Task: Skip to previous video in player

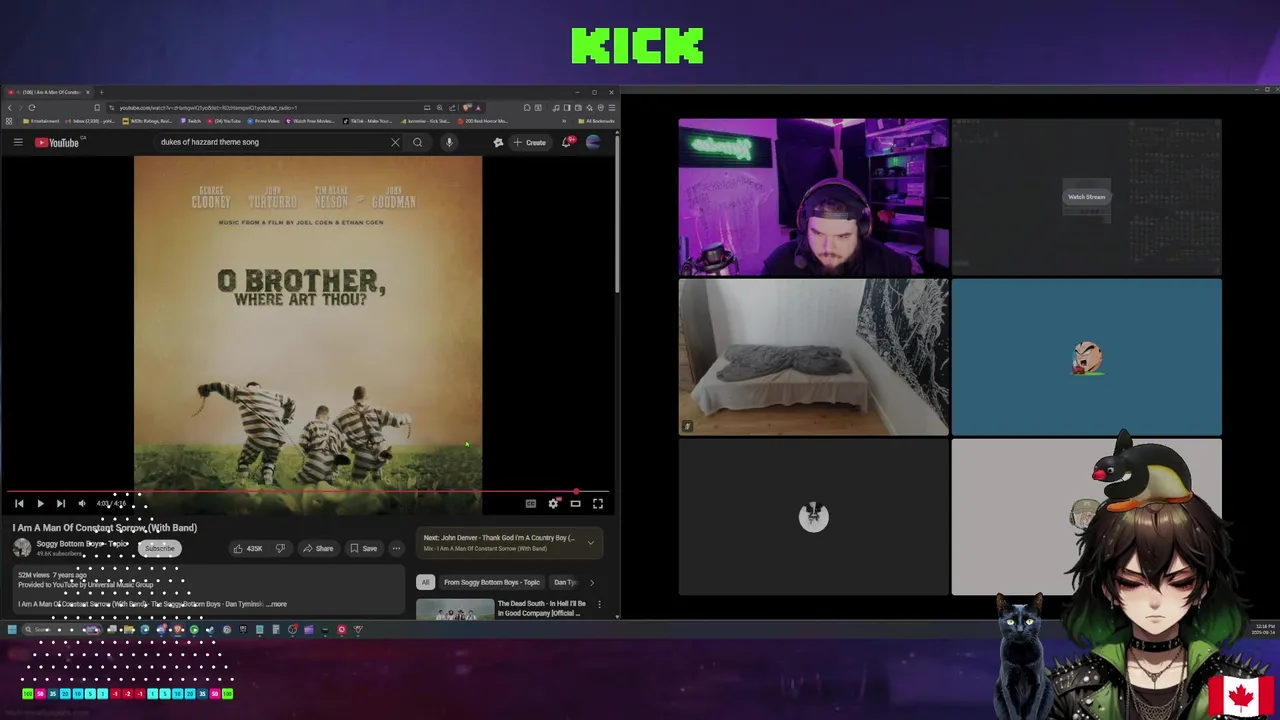Action: [x=19, y=504]
